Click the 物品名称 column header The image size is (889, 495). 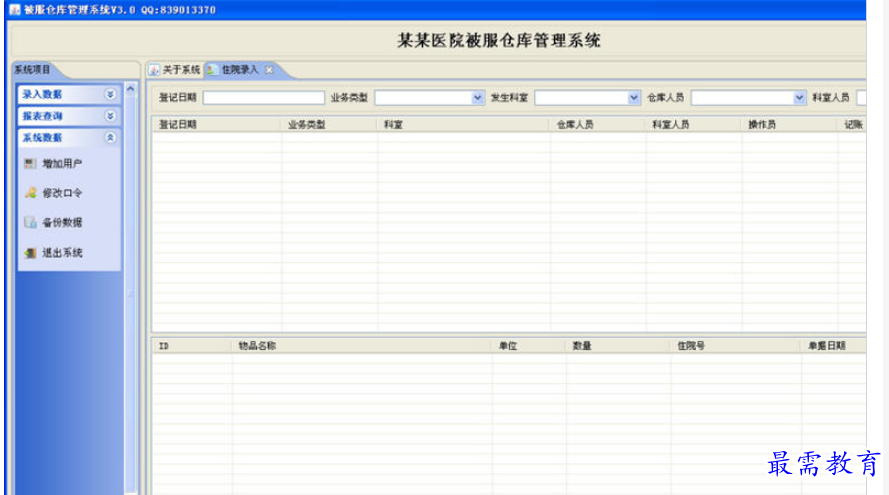pyautogui.click(x=362, y=346)
